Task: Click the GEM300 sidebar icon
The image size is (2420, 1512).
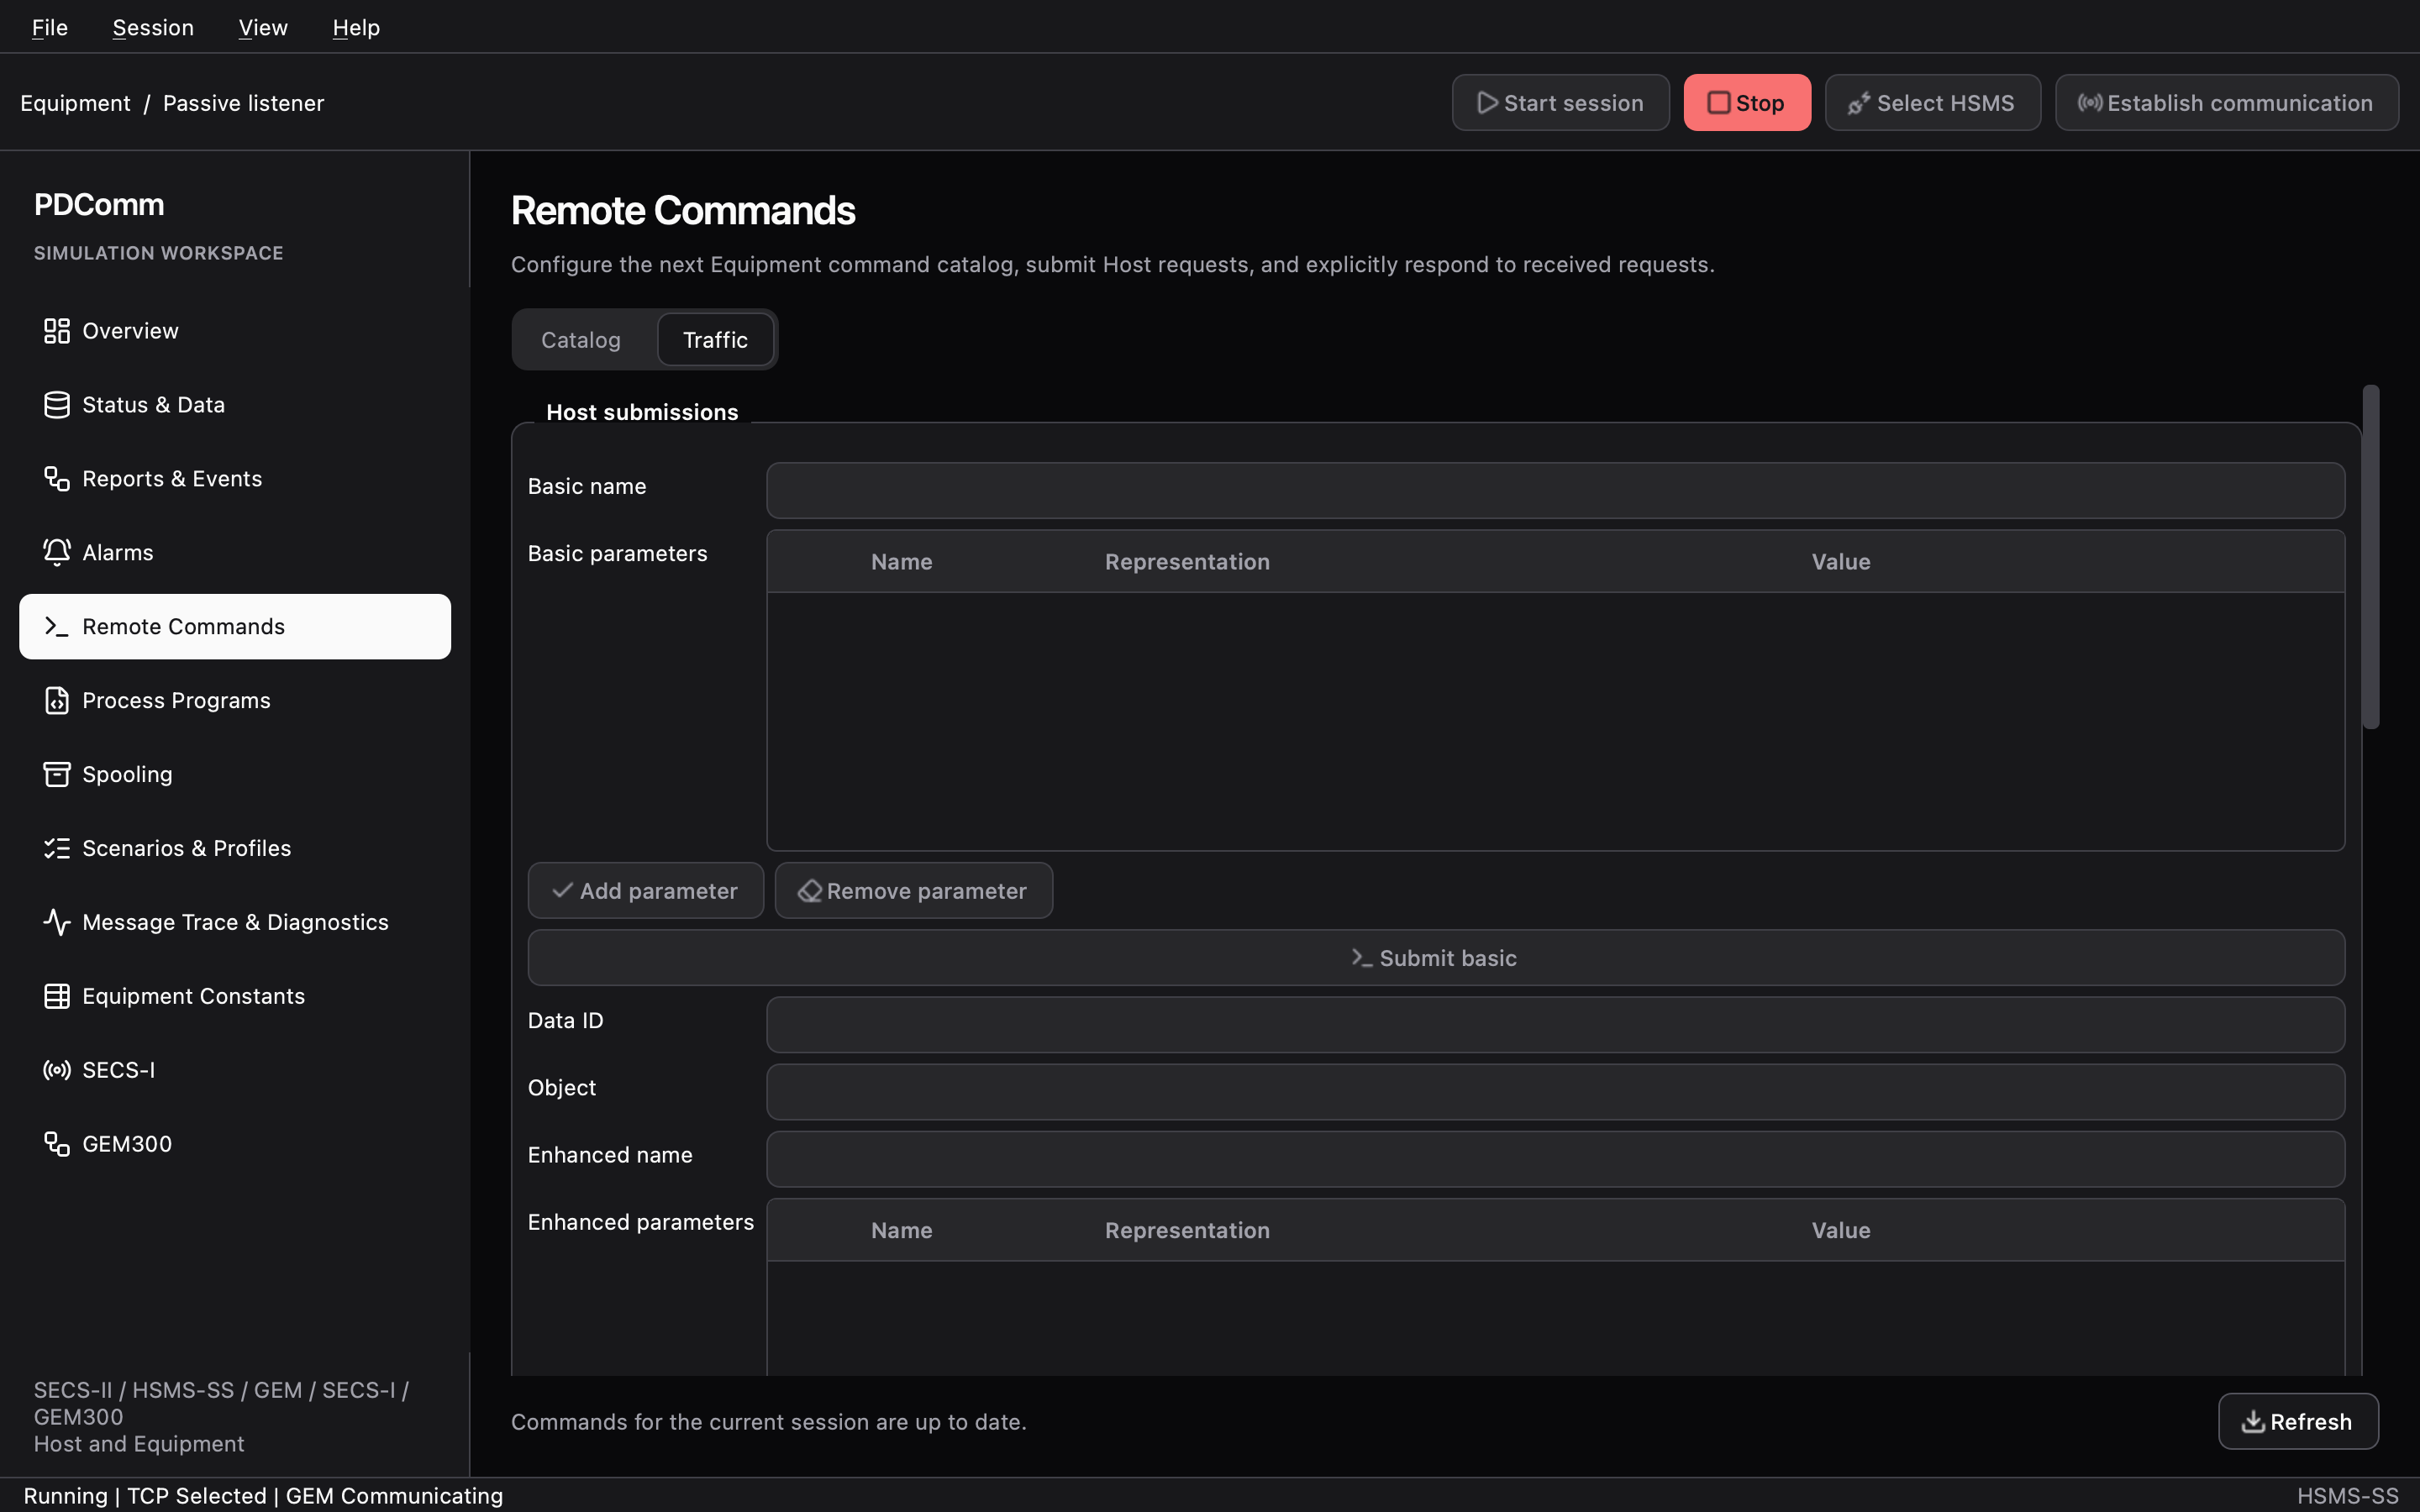Action: [57, 1145]
